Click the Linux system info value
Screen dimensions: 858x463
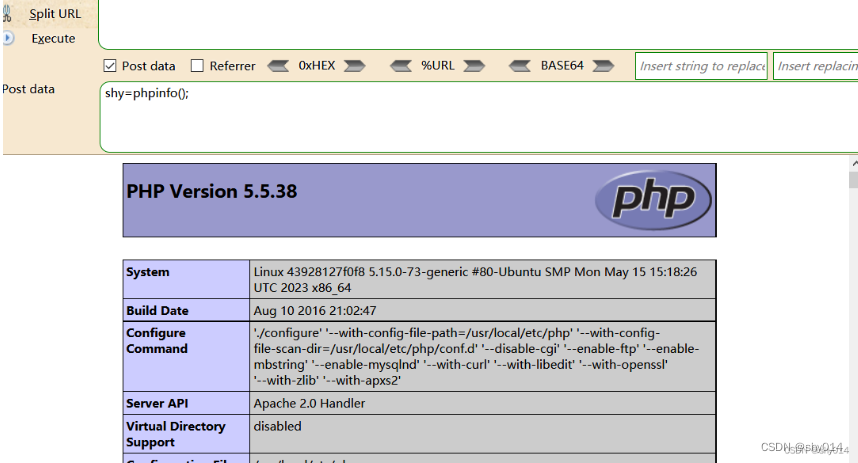tap(475, 280)
